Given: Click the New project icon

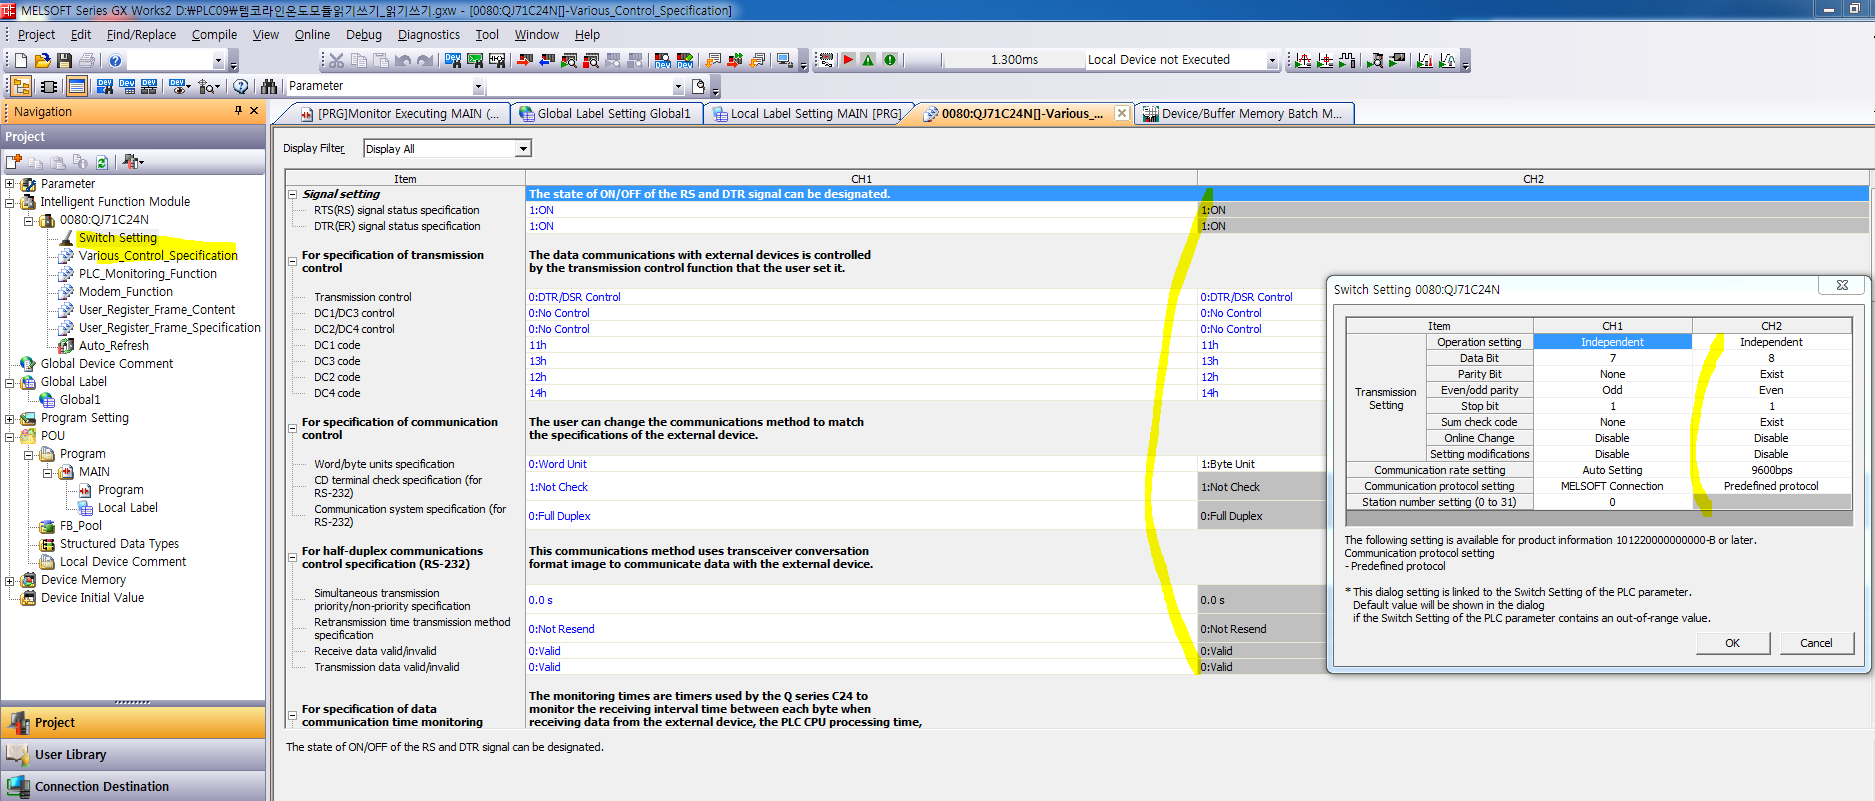Looking at the screenshot, I should coord(22,61).
